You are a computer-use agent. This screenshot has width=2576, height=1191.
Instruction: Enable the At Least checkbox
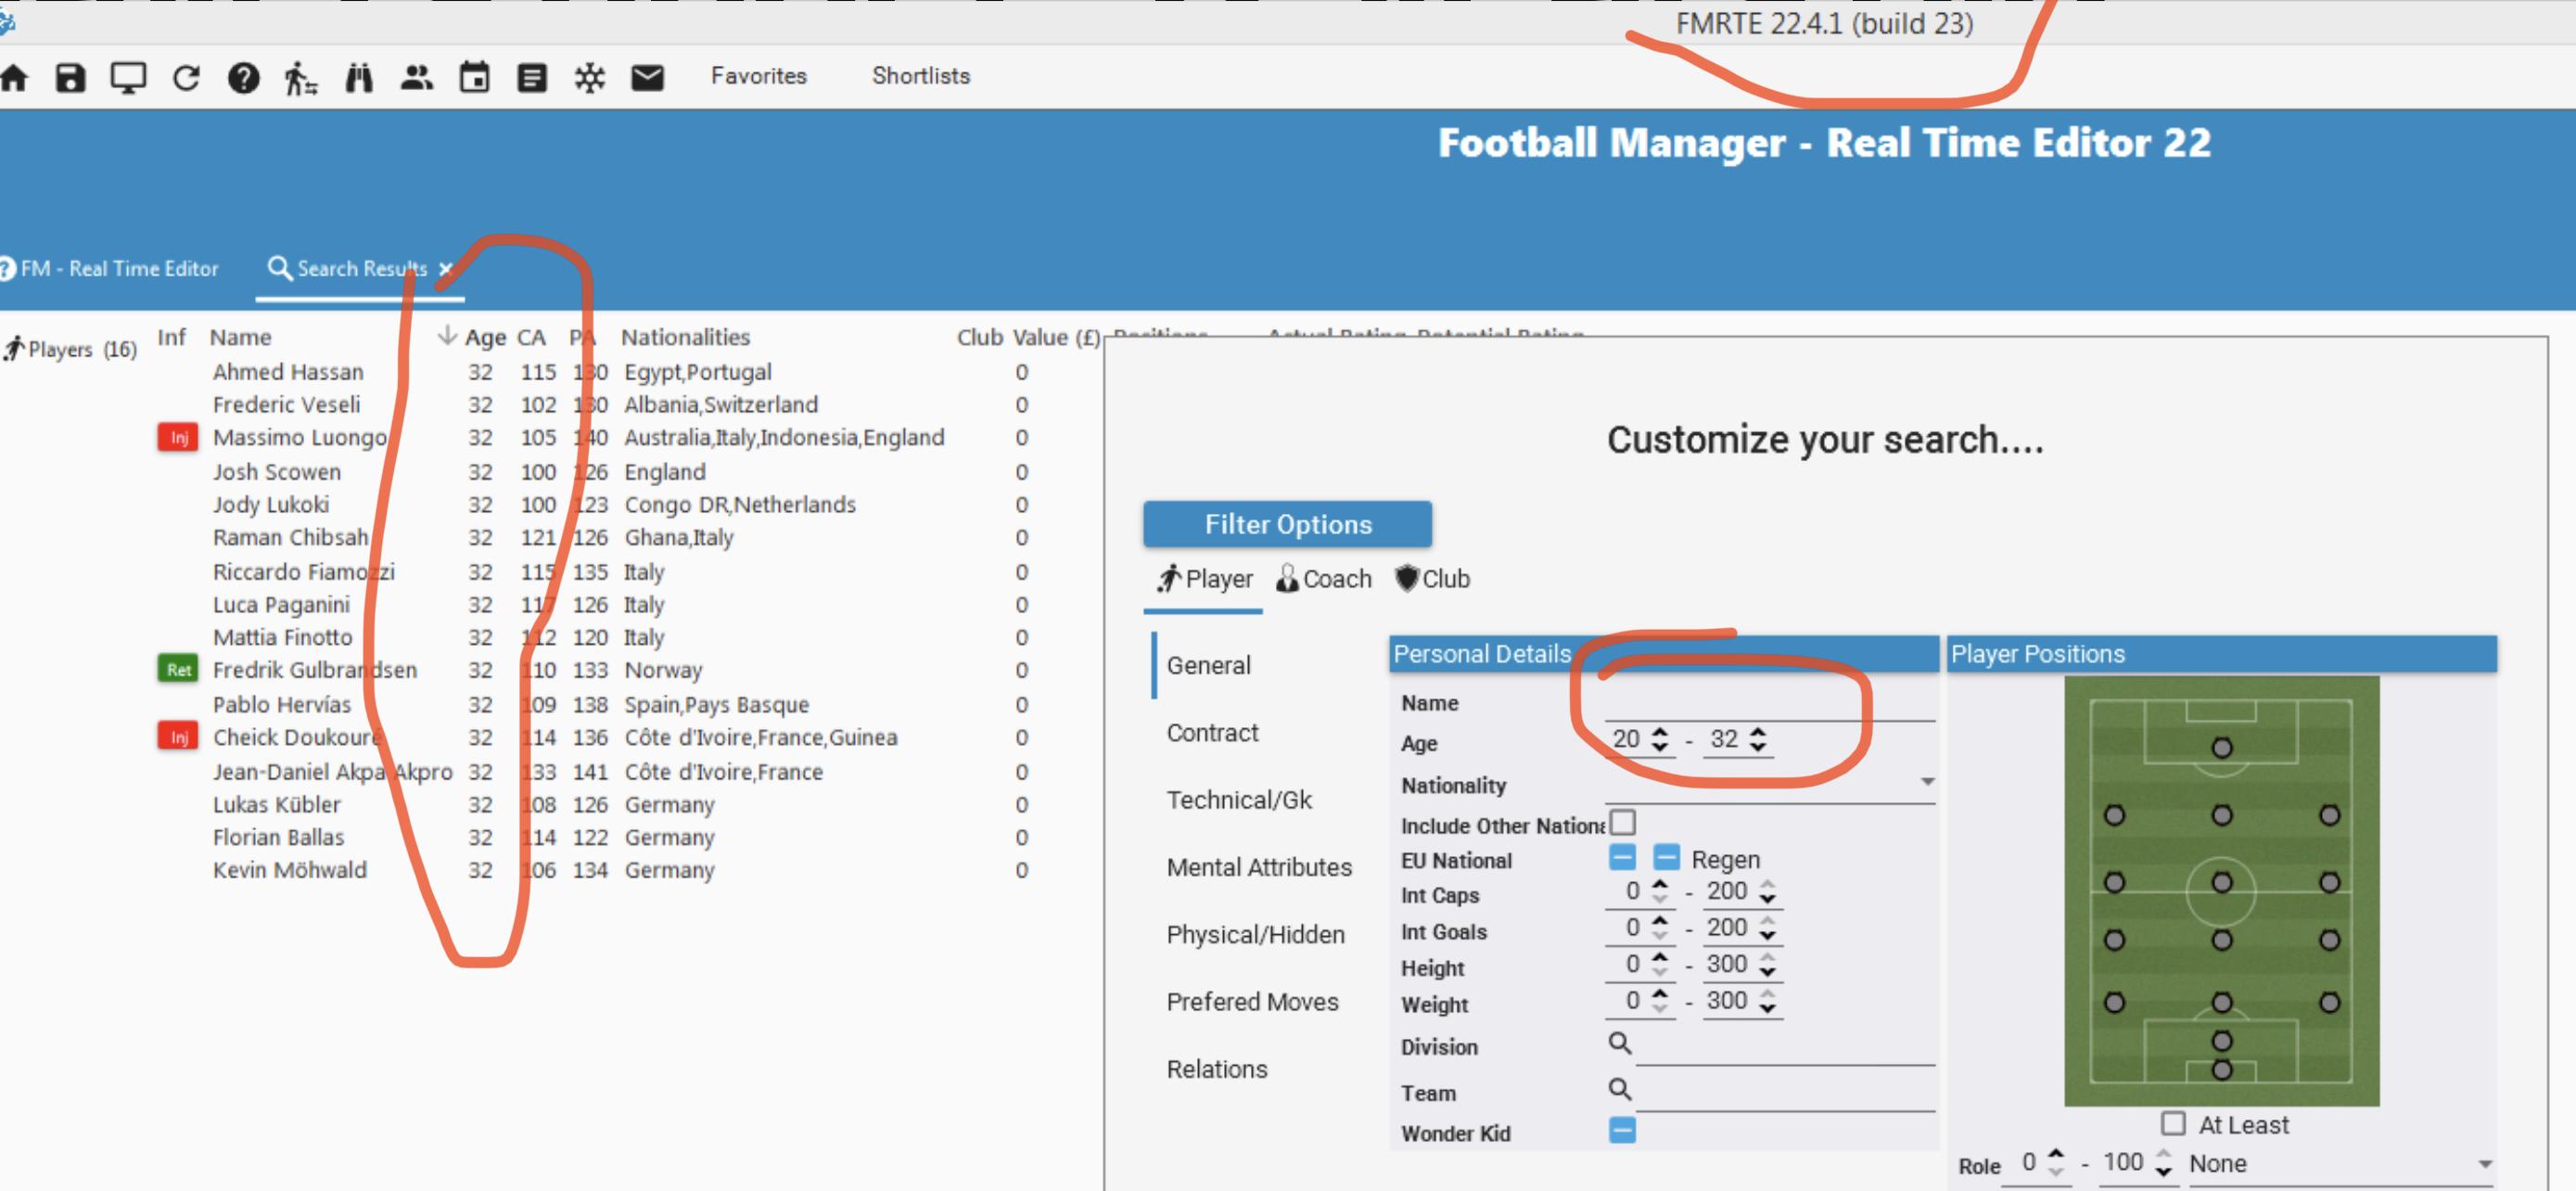coord(2172,1123)
